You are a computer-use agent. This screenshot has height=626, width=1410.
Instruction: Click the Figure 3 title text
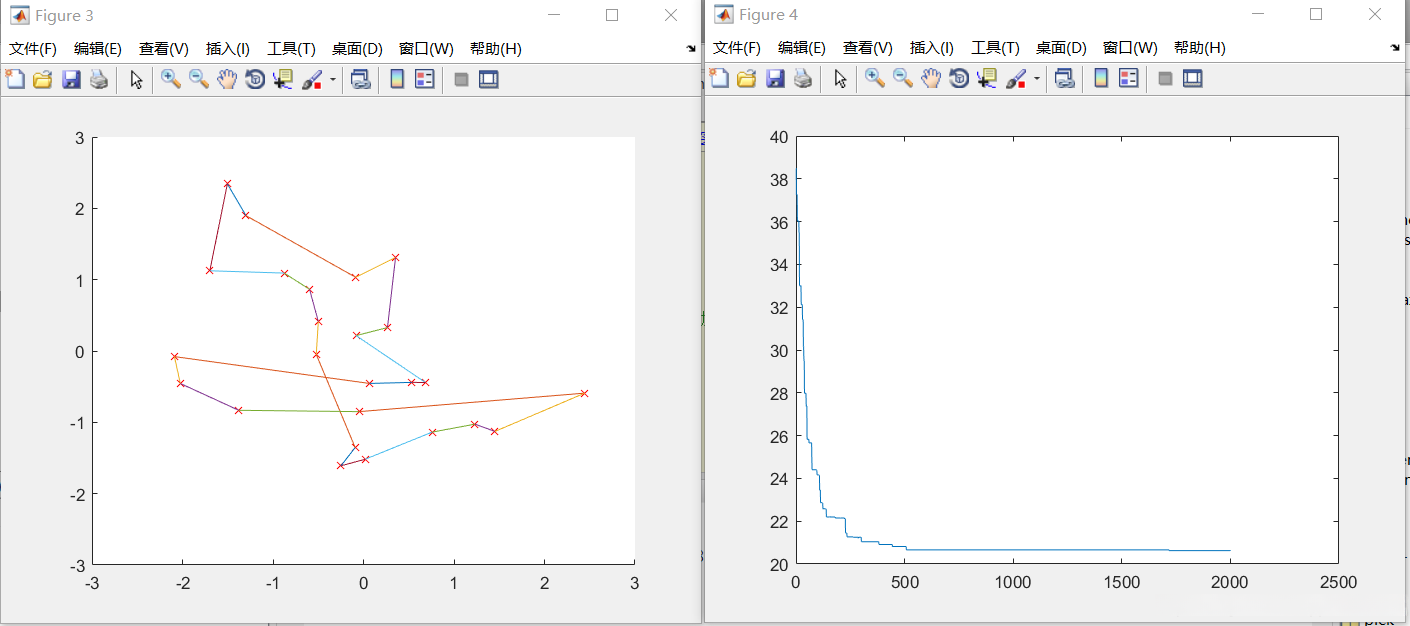click(x=64, y=16)
